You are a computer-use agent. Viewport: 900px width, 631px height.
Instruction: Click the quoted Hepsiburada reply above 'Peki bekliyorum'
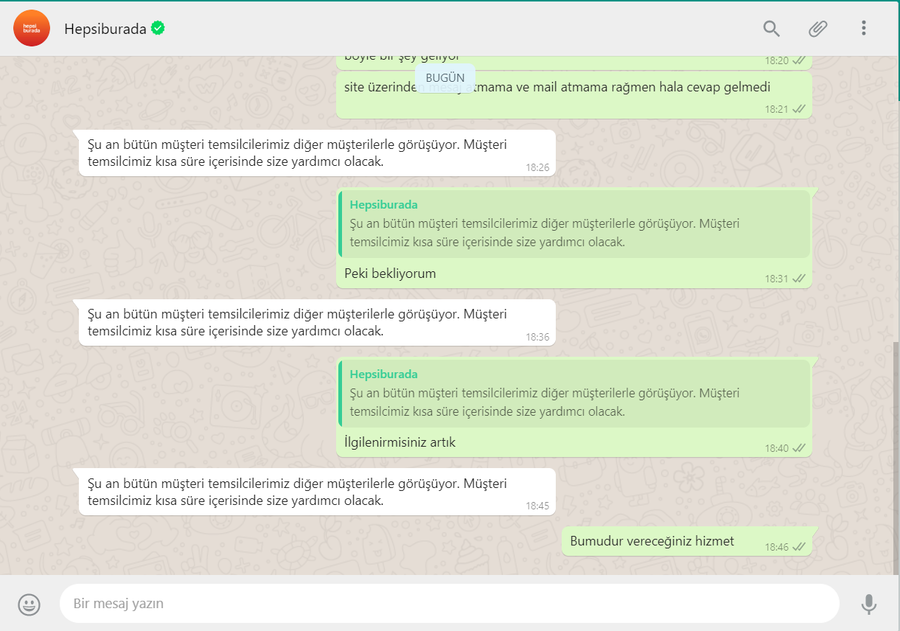point(574,224)
